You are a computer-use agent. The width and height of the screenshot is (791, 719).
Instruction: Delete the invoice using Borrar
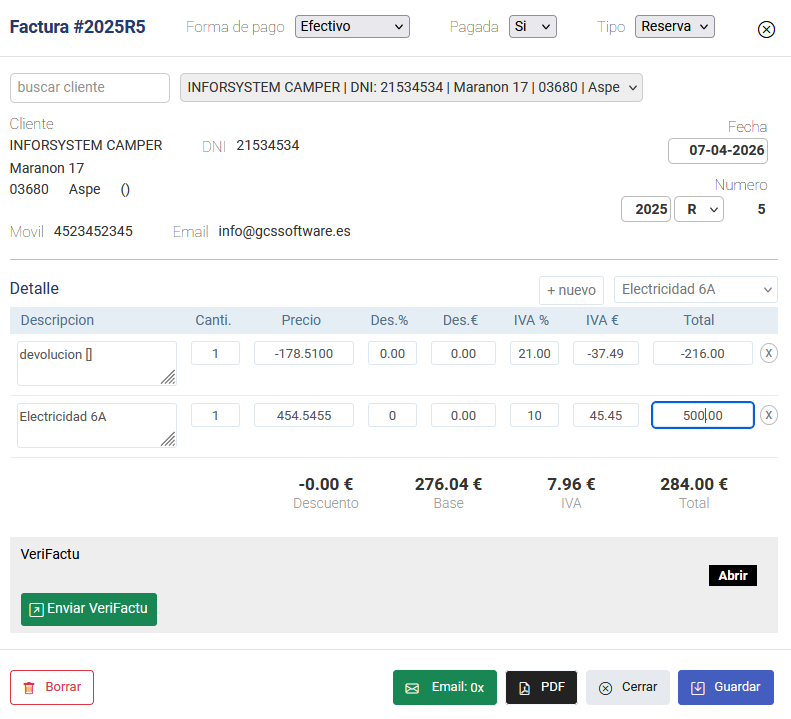[x=52, y=688]
